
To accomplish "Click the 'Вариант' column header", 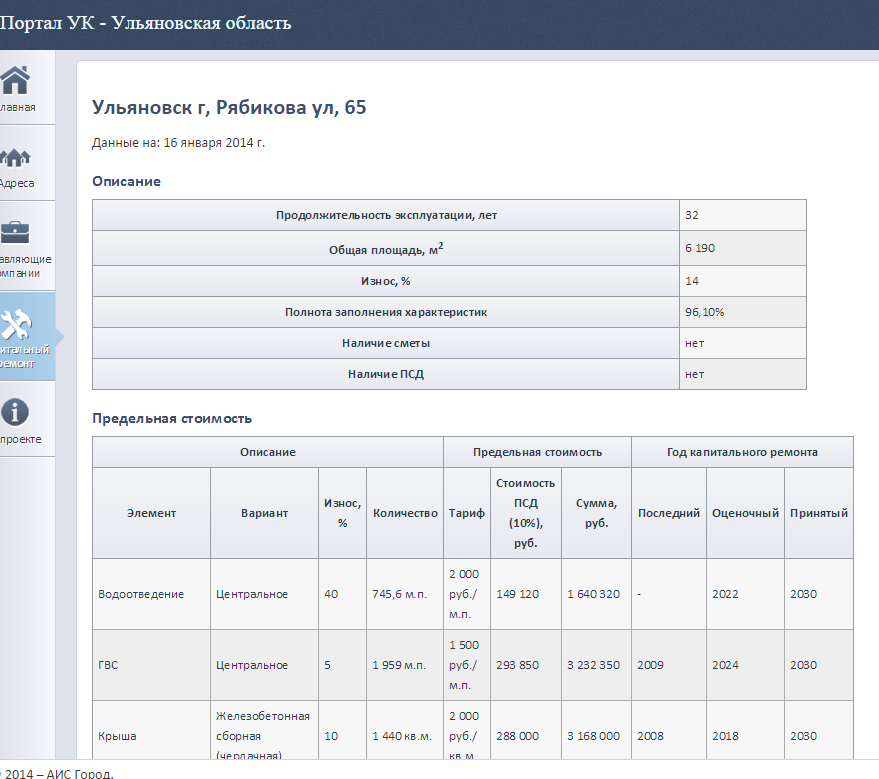I will click(264, 513).
